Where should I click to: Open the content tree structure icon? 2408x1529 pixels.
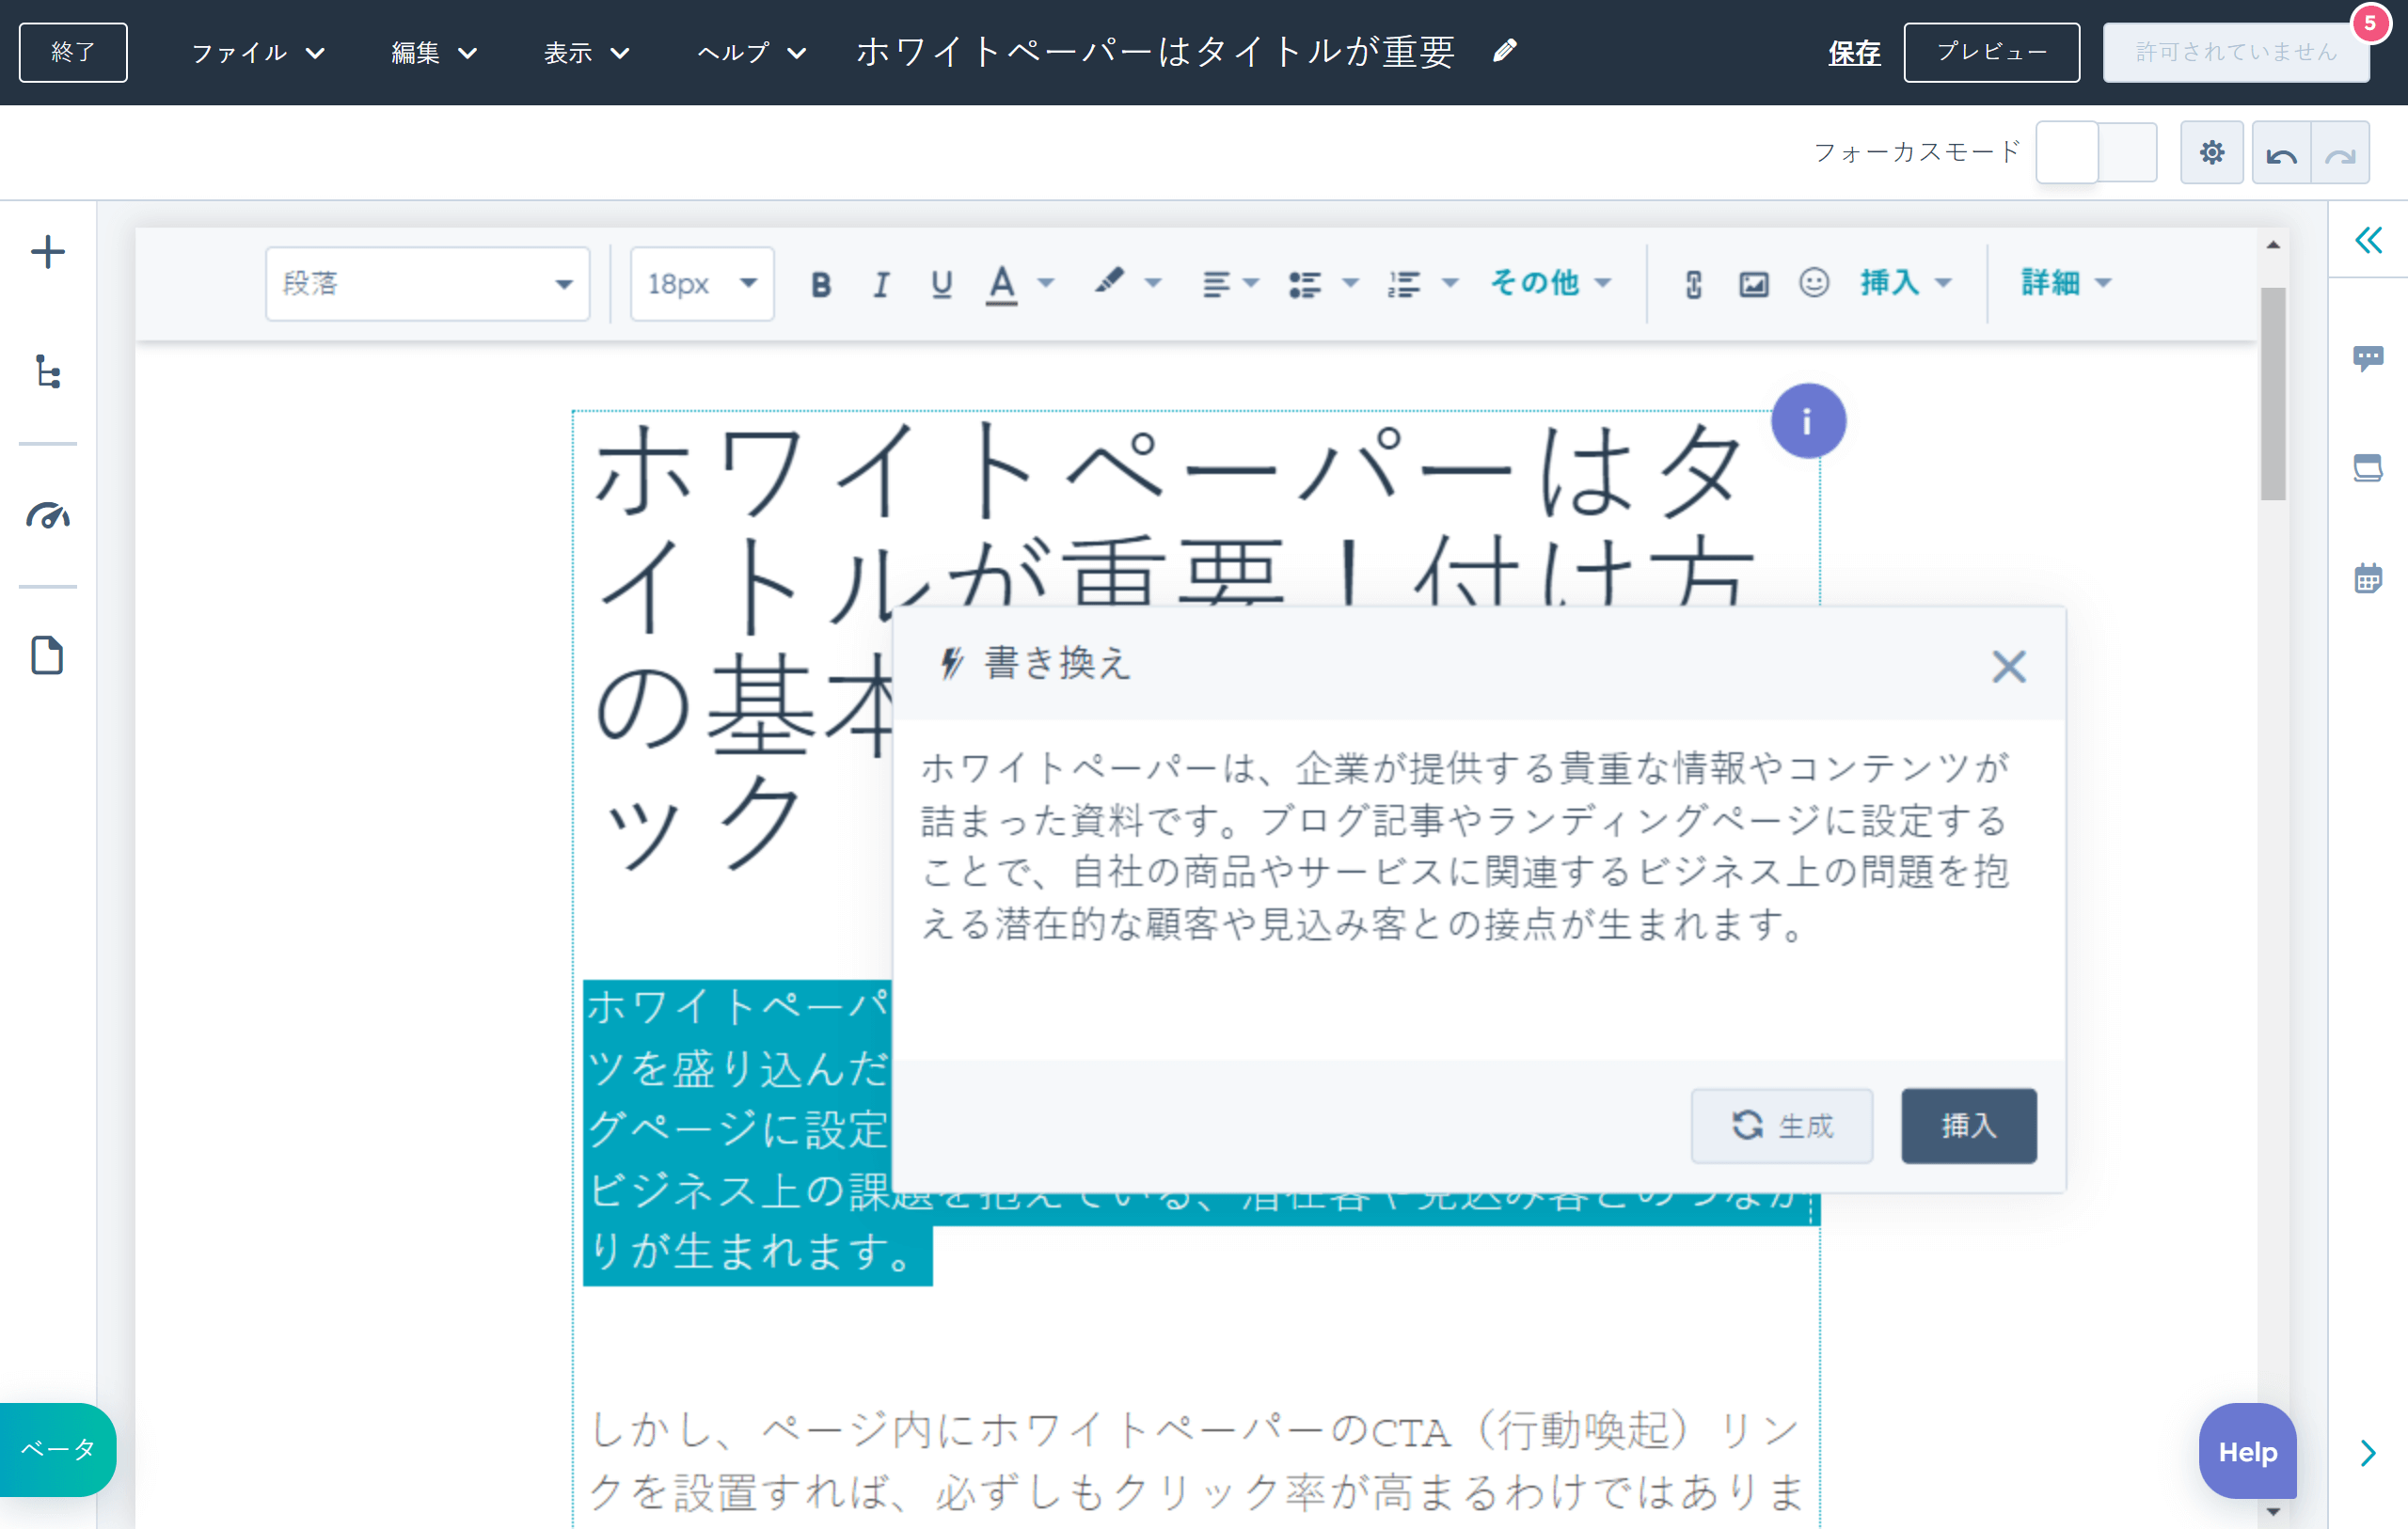pyautogui.click(x=47, y=371)
